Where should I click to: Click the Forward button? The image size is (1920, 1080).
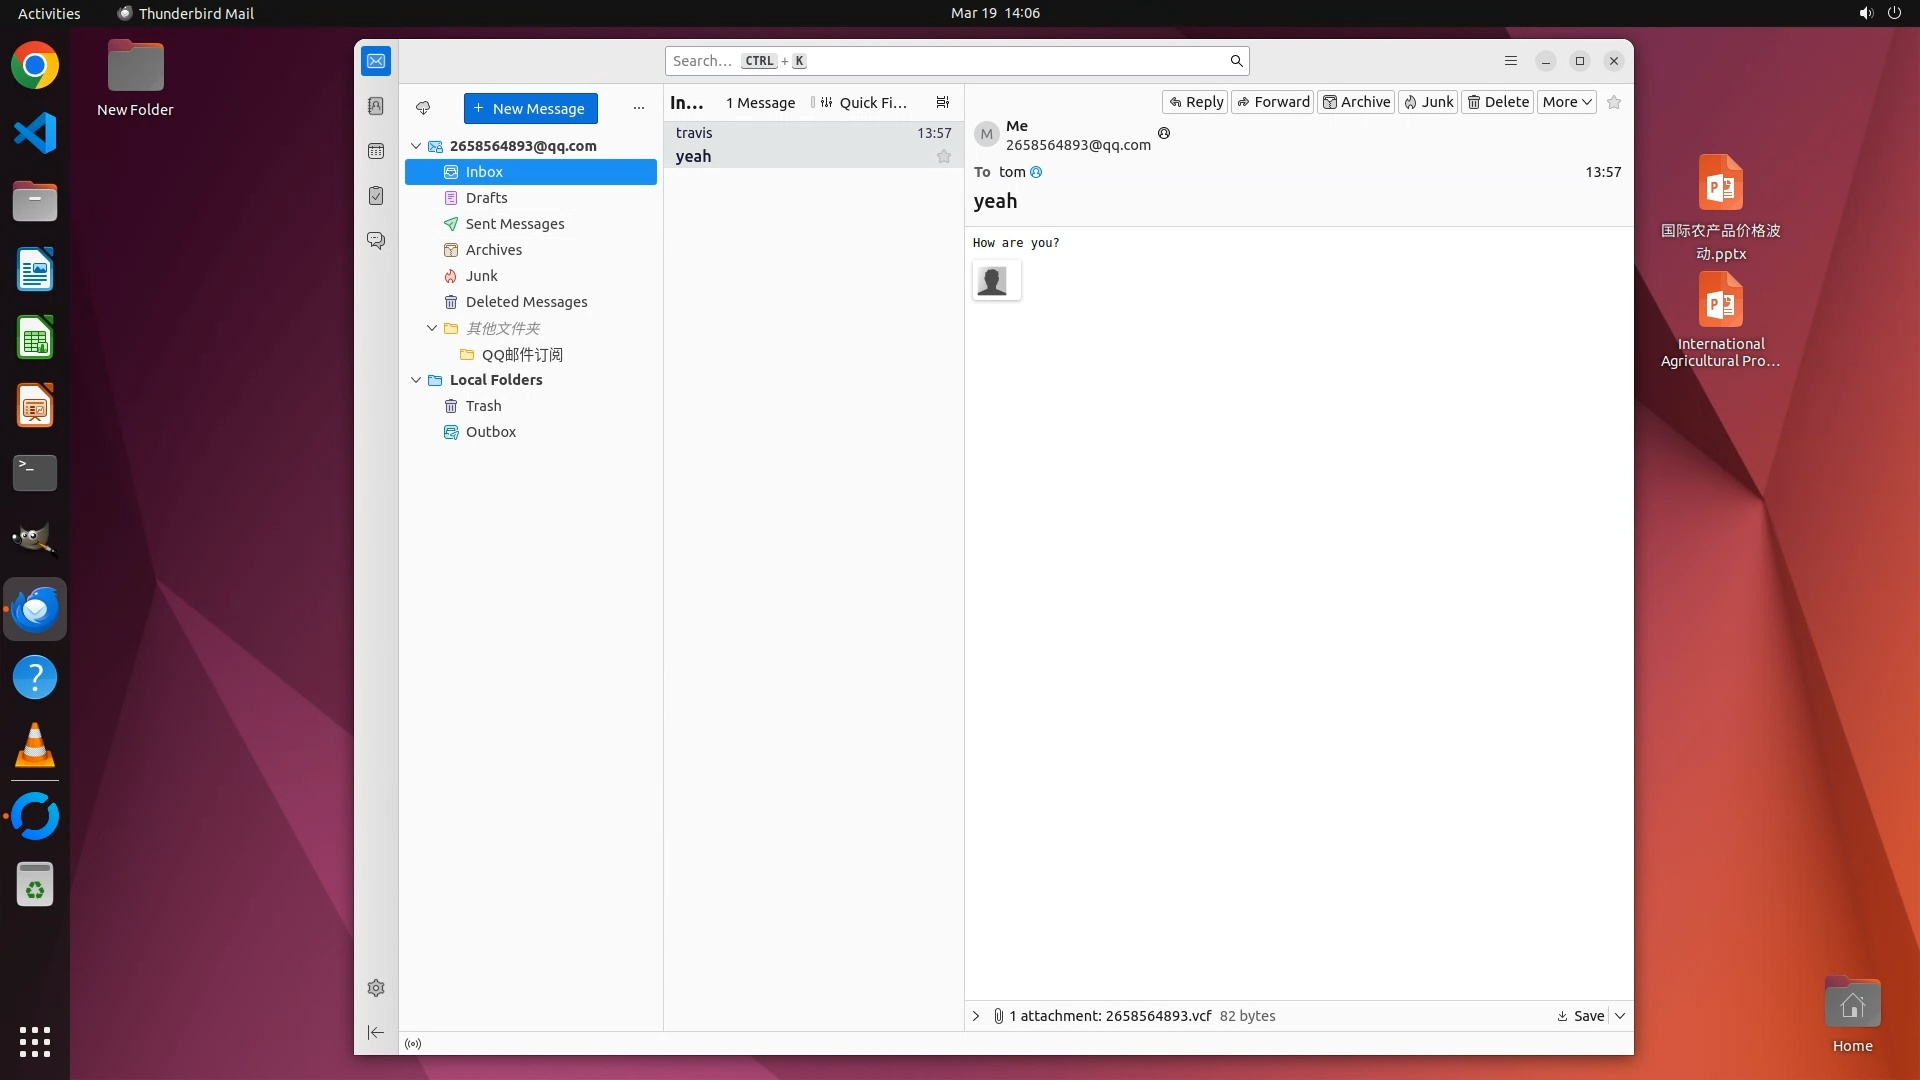pyautogui.click(x=1272, y=102)
